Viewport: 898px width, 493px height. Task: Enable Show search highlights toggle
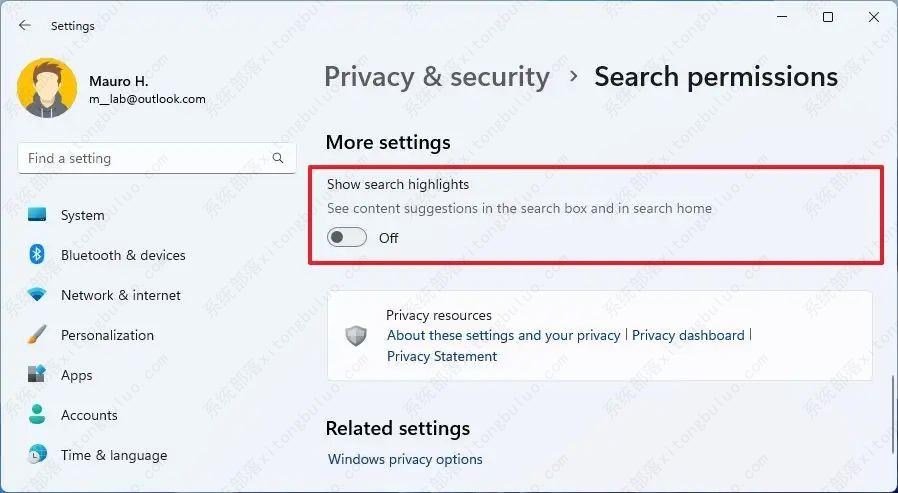[x=347, y=238]
